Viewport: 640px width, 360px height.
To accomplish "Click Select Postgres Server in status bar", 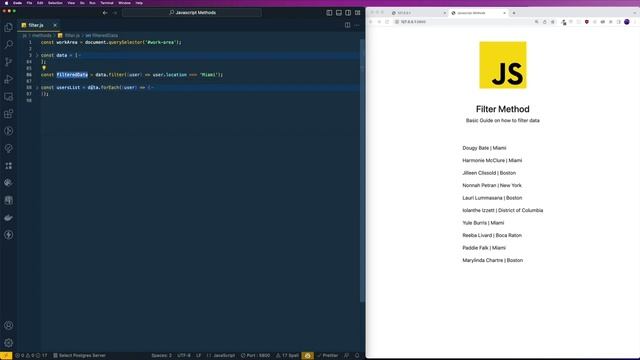I will [80, 356].
